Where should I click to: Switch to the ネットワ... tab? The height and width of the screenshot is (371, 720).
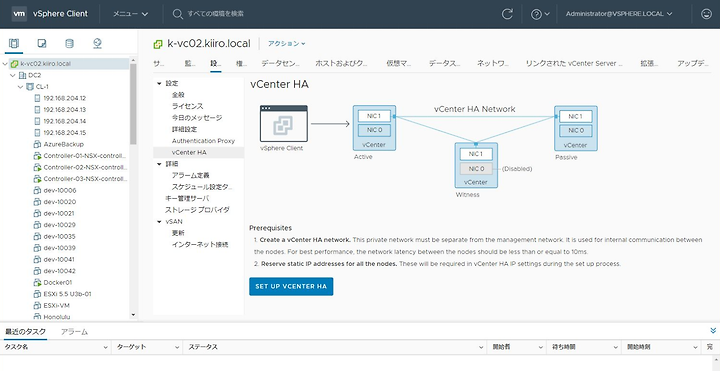pos(493,64)
